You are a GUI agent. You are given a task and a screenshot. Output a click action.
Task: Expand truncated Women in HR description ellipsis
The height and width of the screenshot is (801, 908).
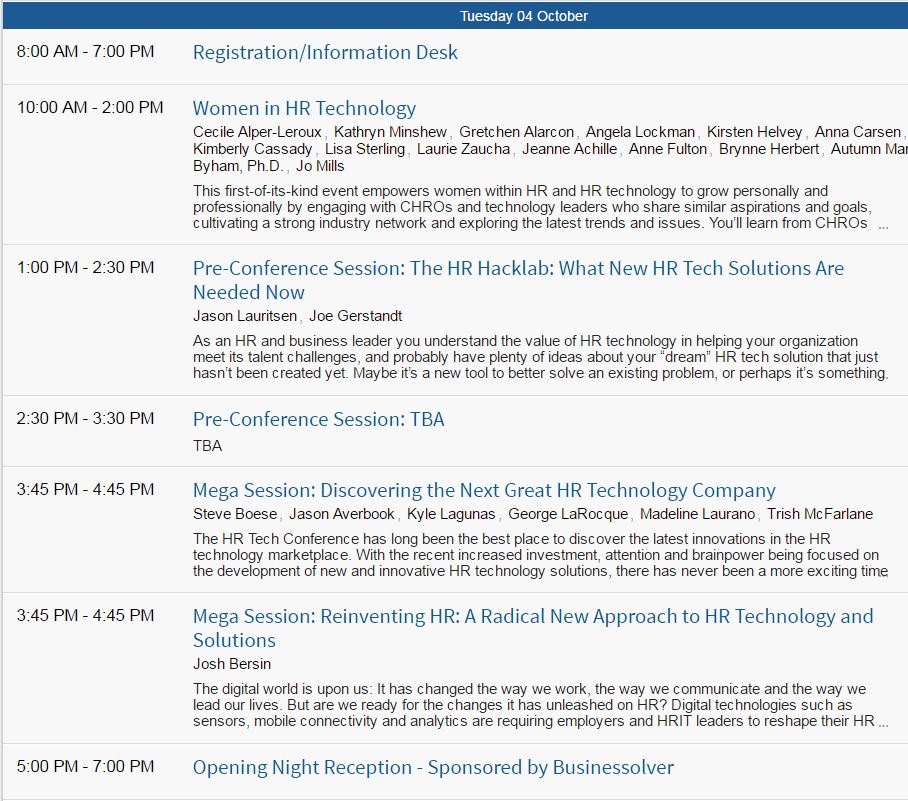coord(883,226)
